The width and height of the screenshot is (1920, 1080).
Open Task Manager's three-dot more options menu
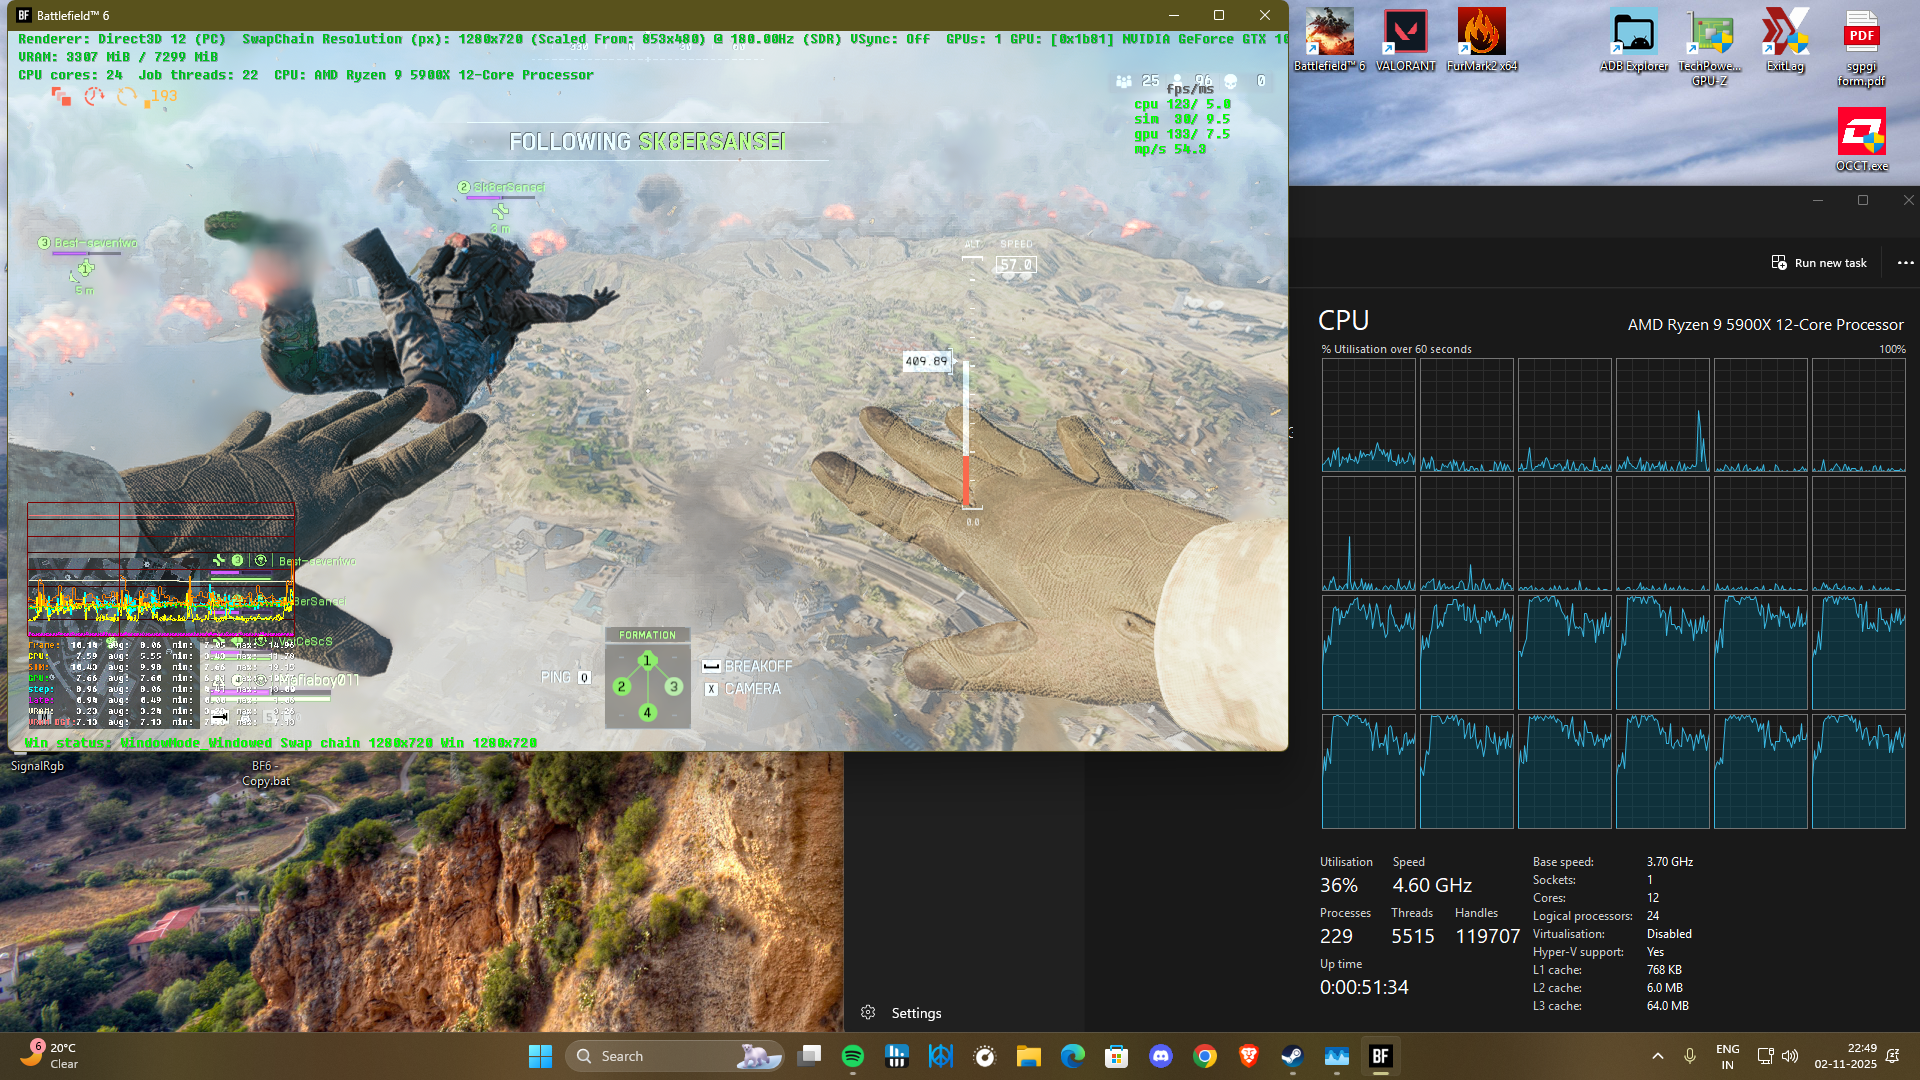click(1905, 263)
